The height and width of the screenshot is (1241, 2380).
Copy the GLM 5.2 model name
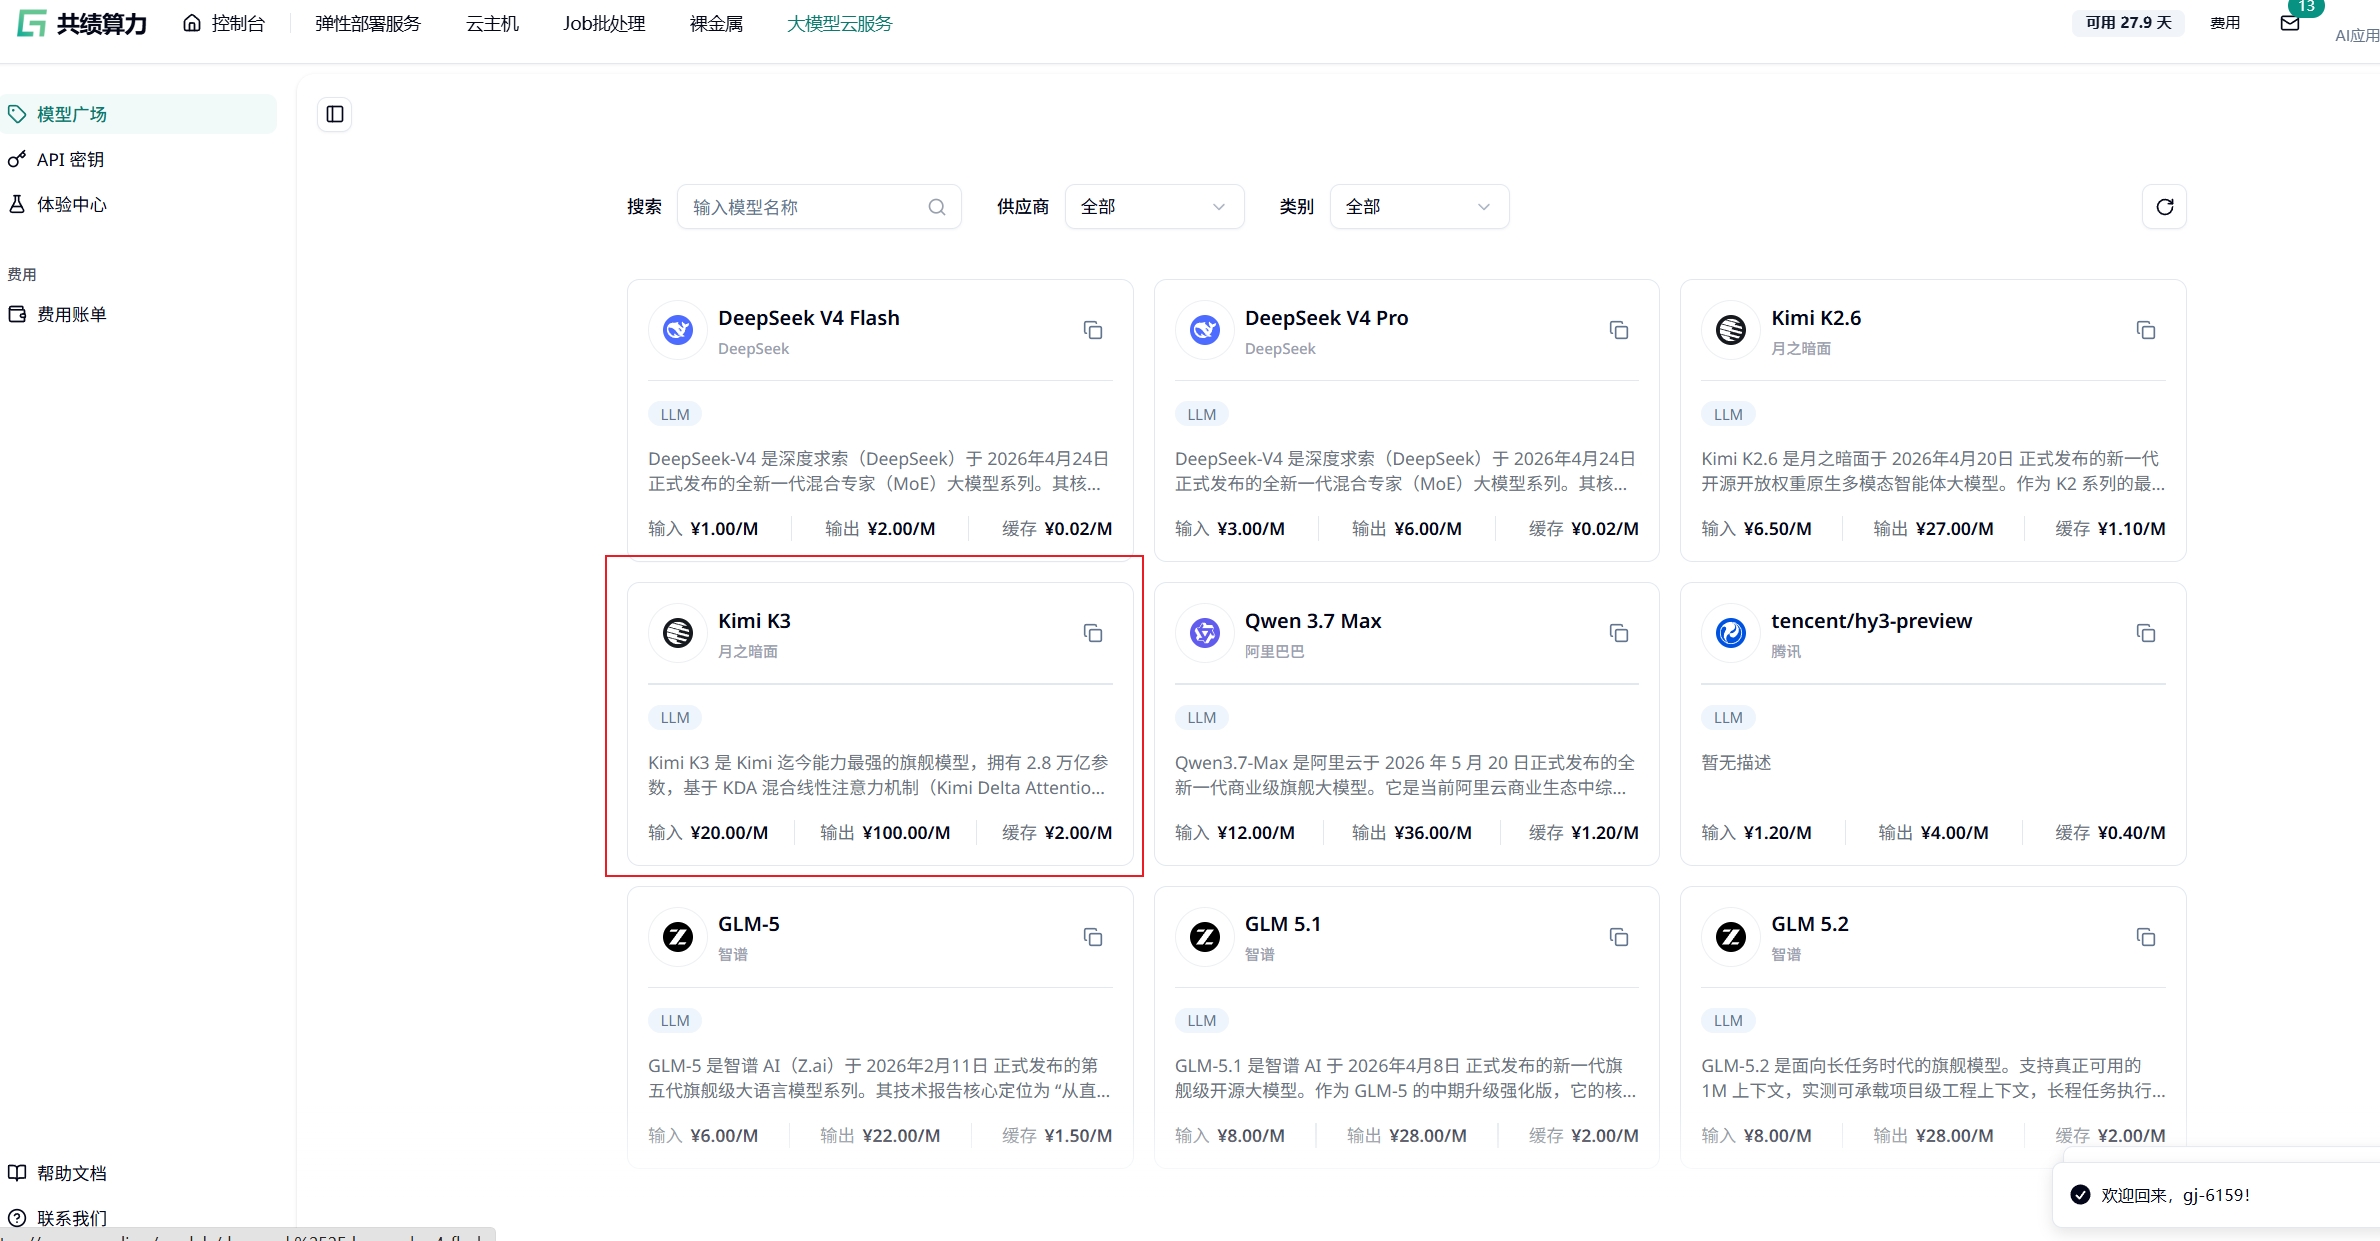coord(2146,937)
